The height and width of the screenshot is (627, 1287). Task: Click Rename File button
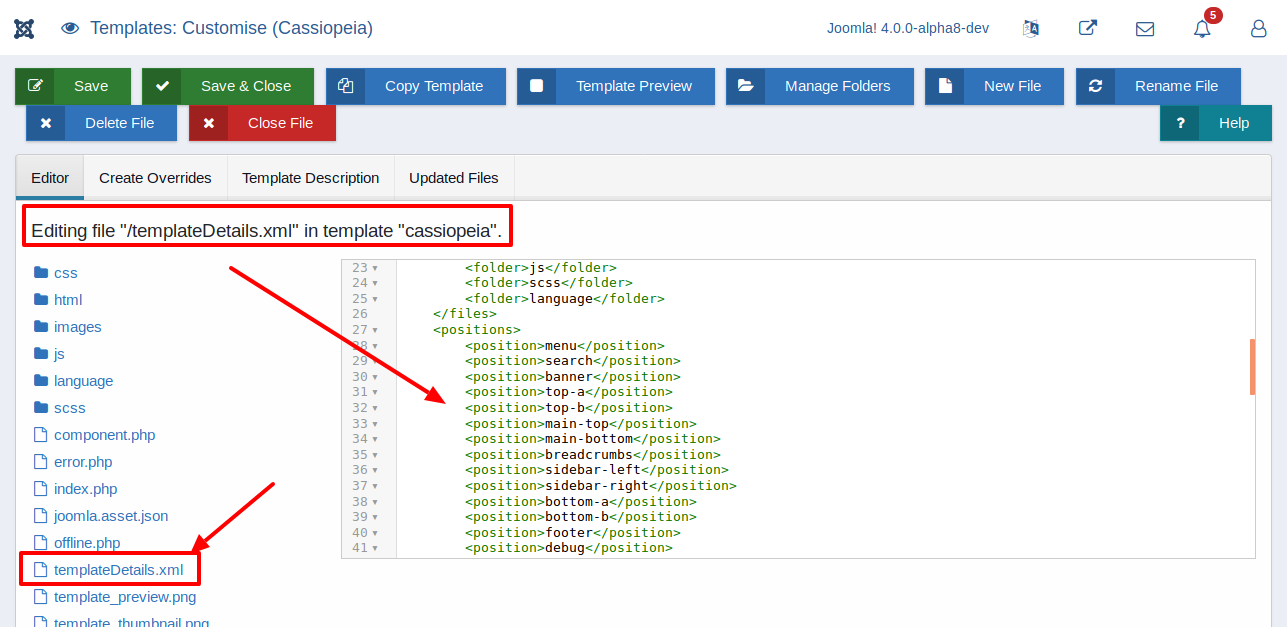point(1158,86)
